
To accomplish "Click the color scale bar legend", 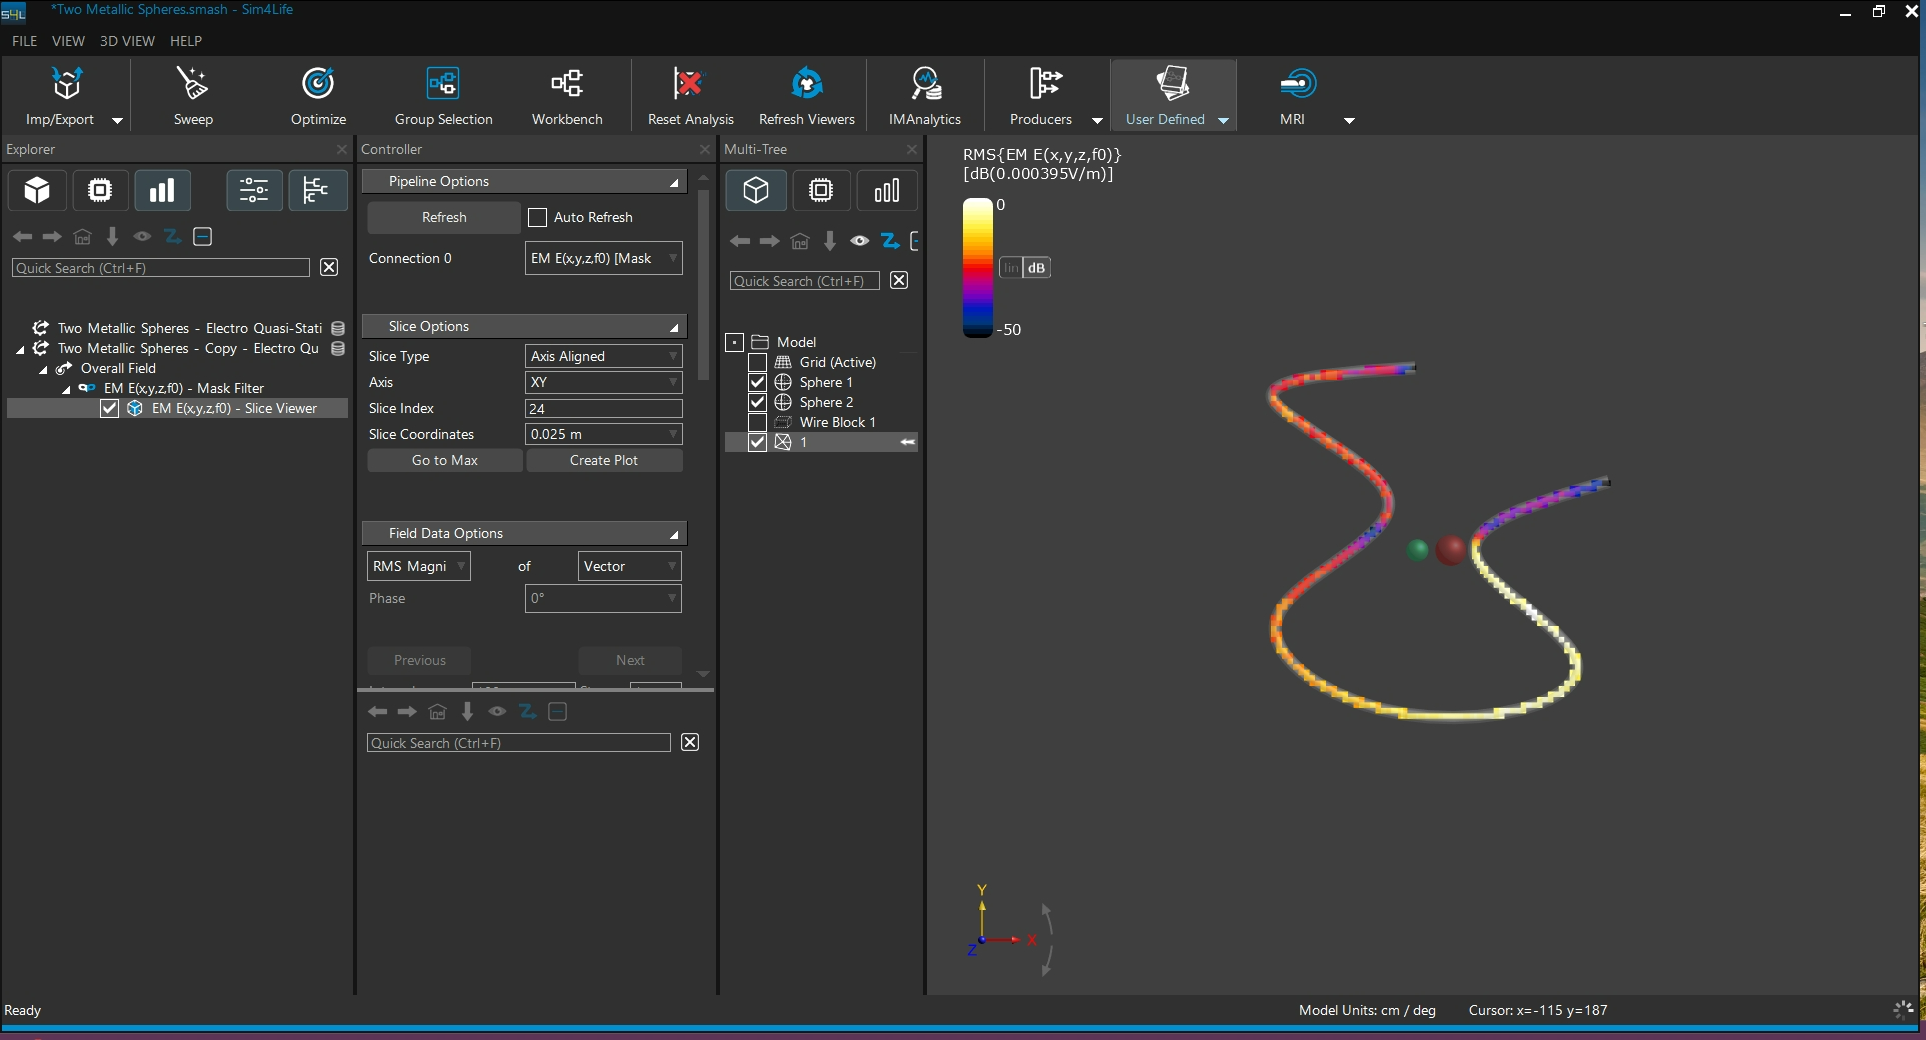I will 977,267.
